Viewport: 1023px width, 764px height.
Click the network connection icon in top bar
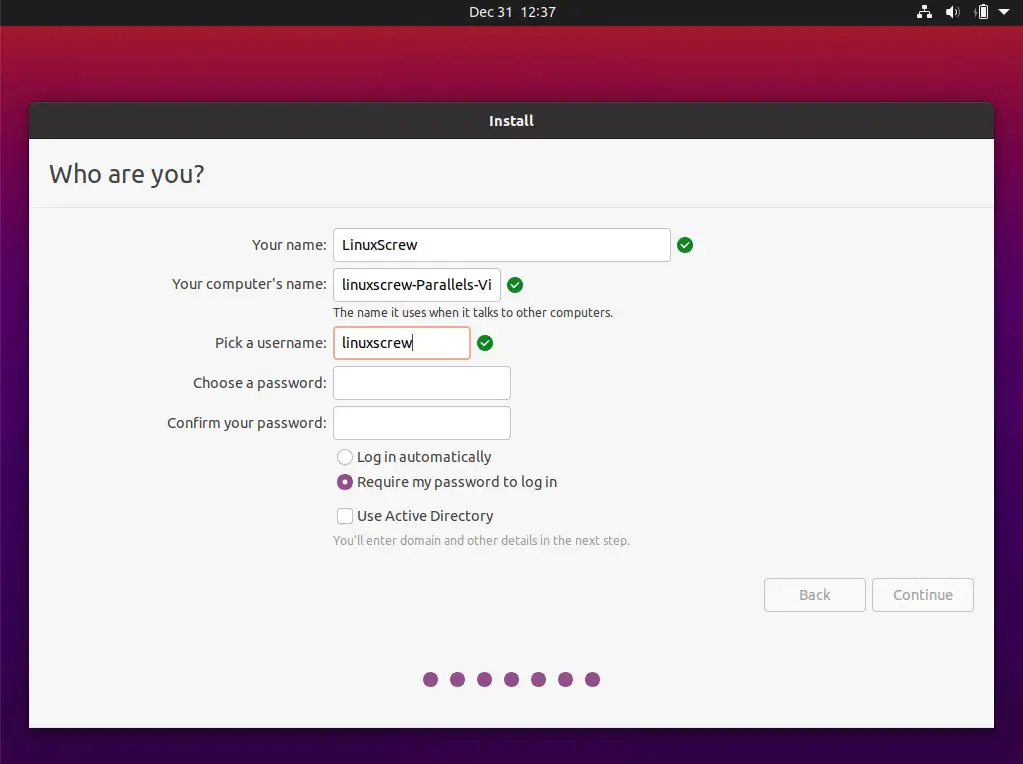point(924,12)
